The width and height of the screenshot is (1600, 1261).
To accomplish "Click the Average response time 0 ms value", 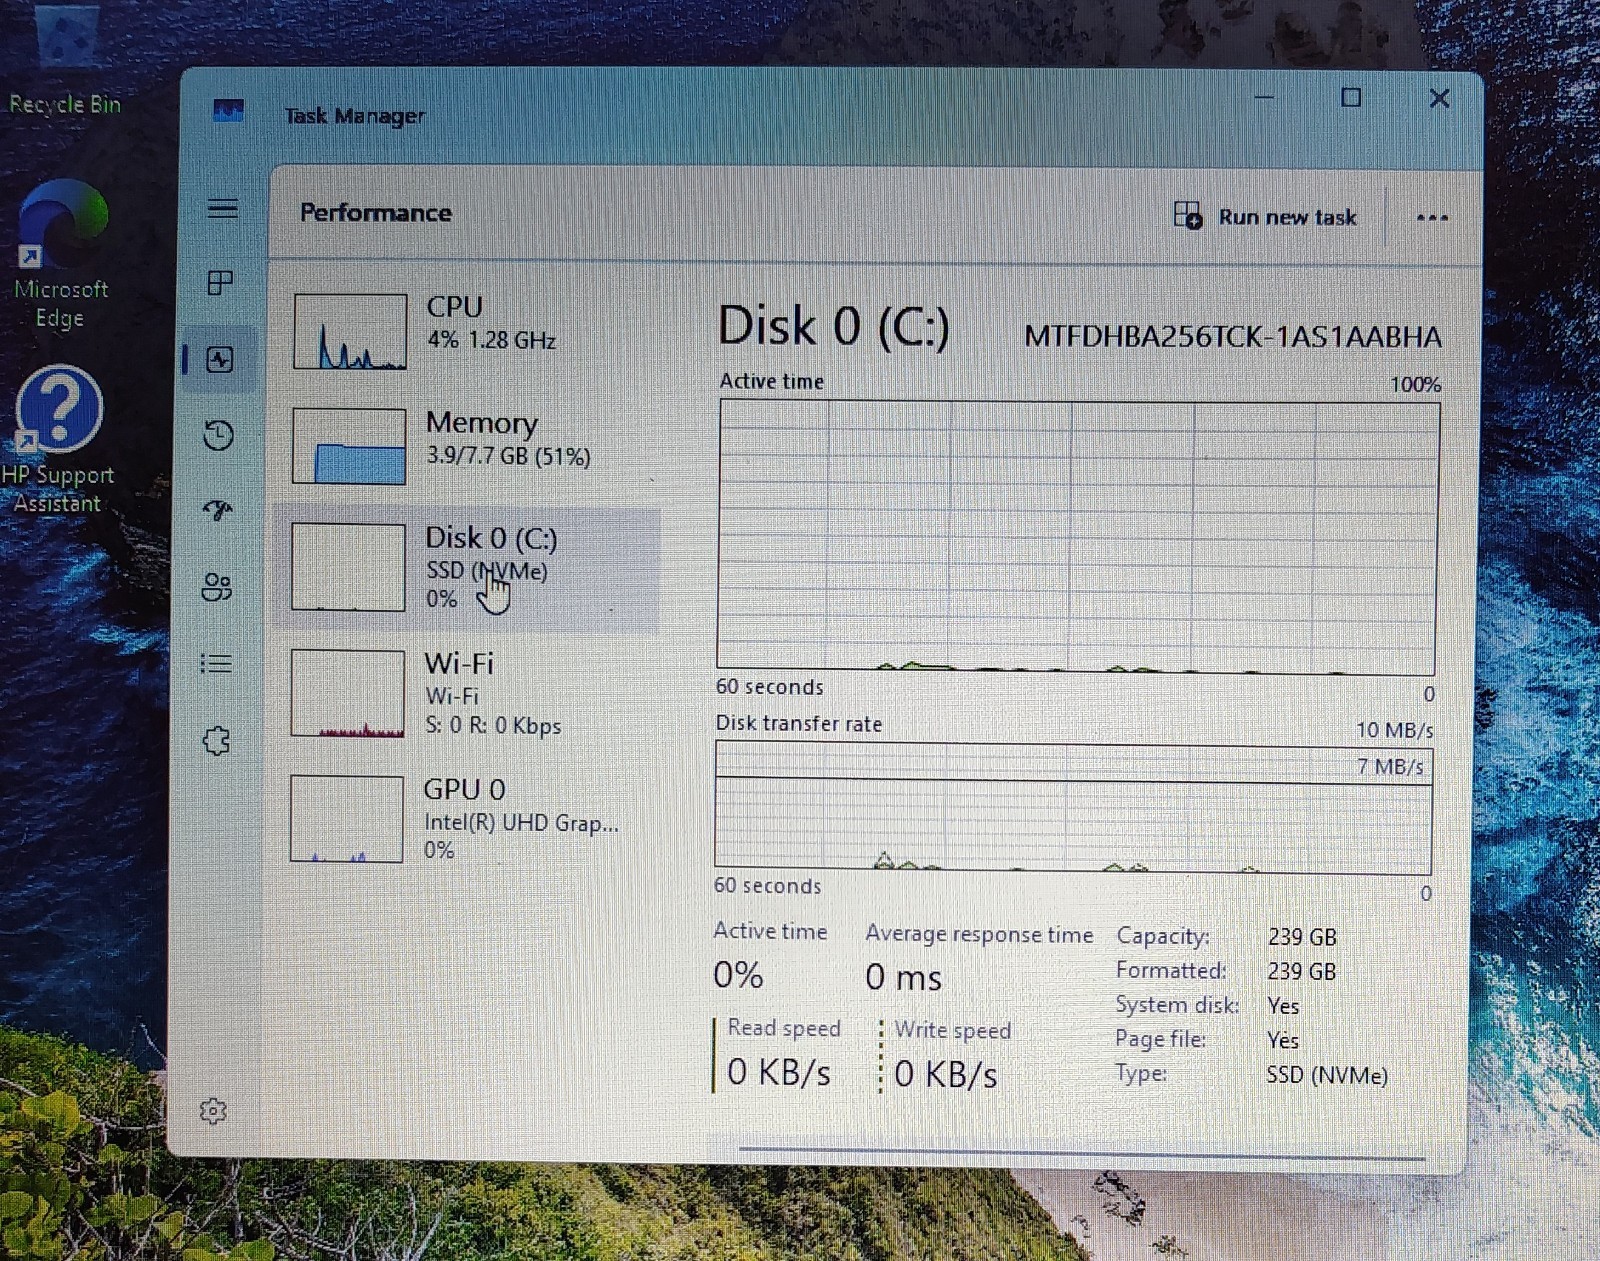I will 904,977.
